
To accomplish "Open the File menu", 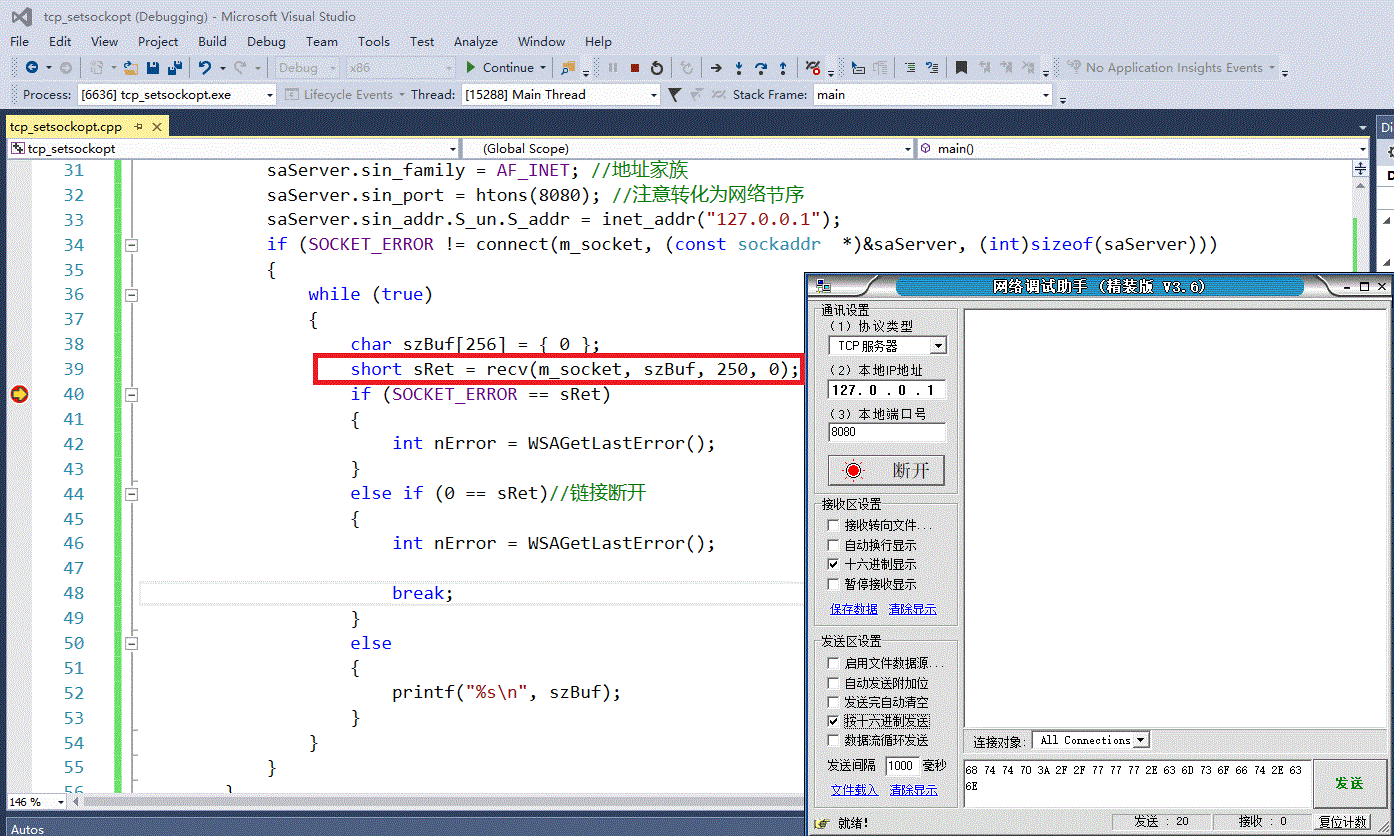I will point(20,41).
